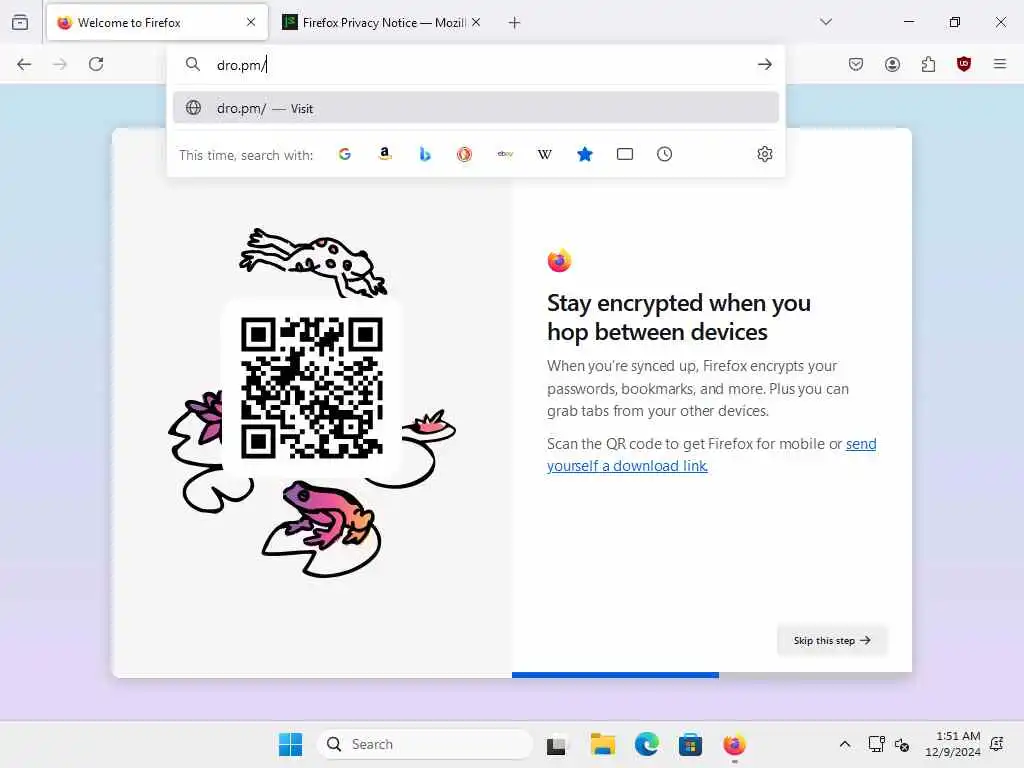This screenshot has width=1024, height=768.
Task: Search this time with DuckDuckGo
Action: (464, 154)
